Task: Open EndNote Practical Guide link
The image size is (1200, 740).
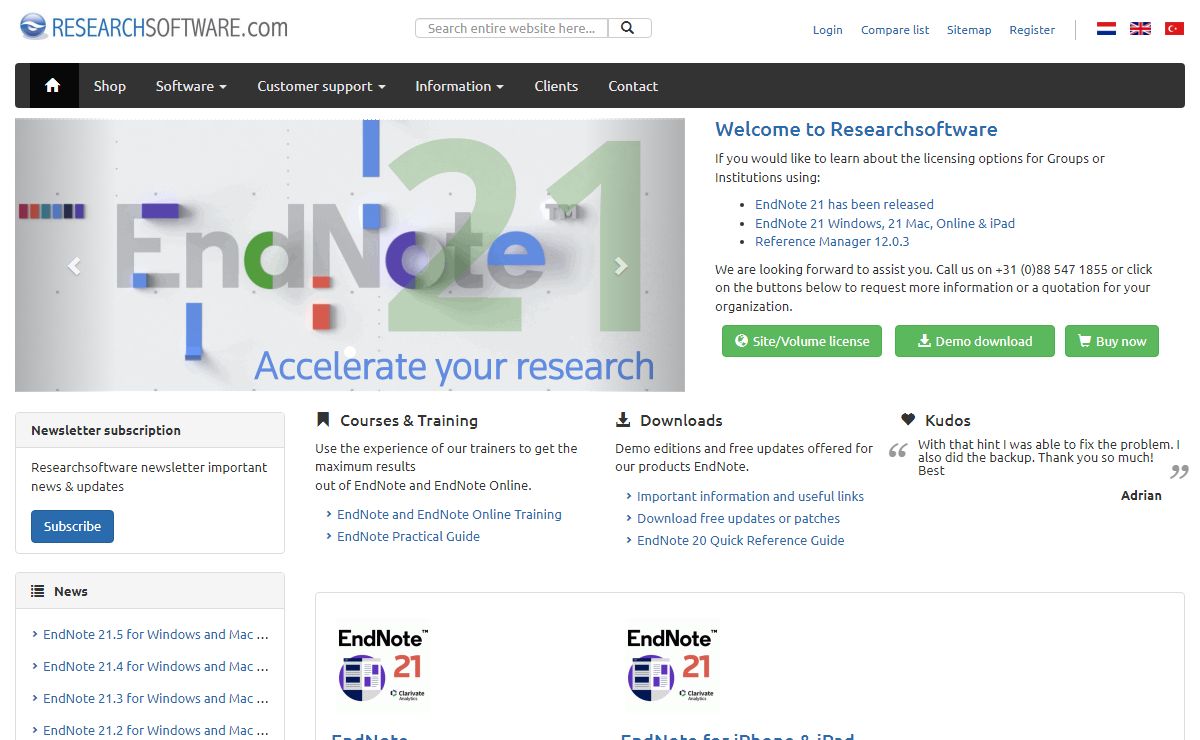Action: point(408,536)
